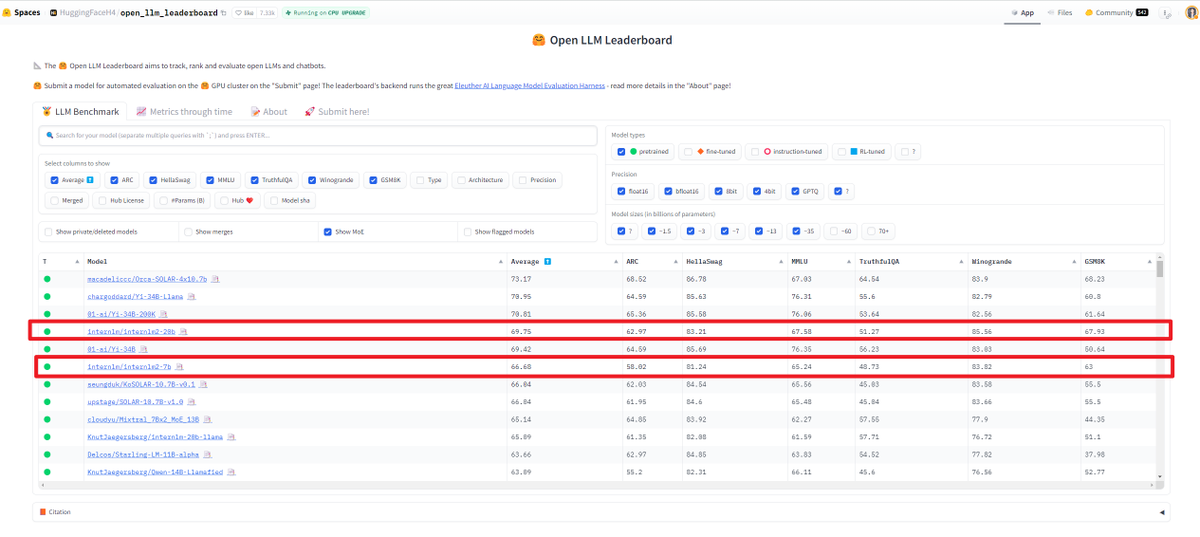The height and width of the screenshot is (537, 1200).
Task: Select the App tab in header
Action: tap(1022, 13)
